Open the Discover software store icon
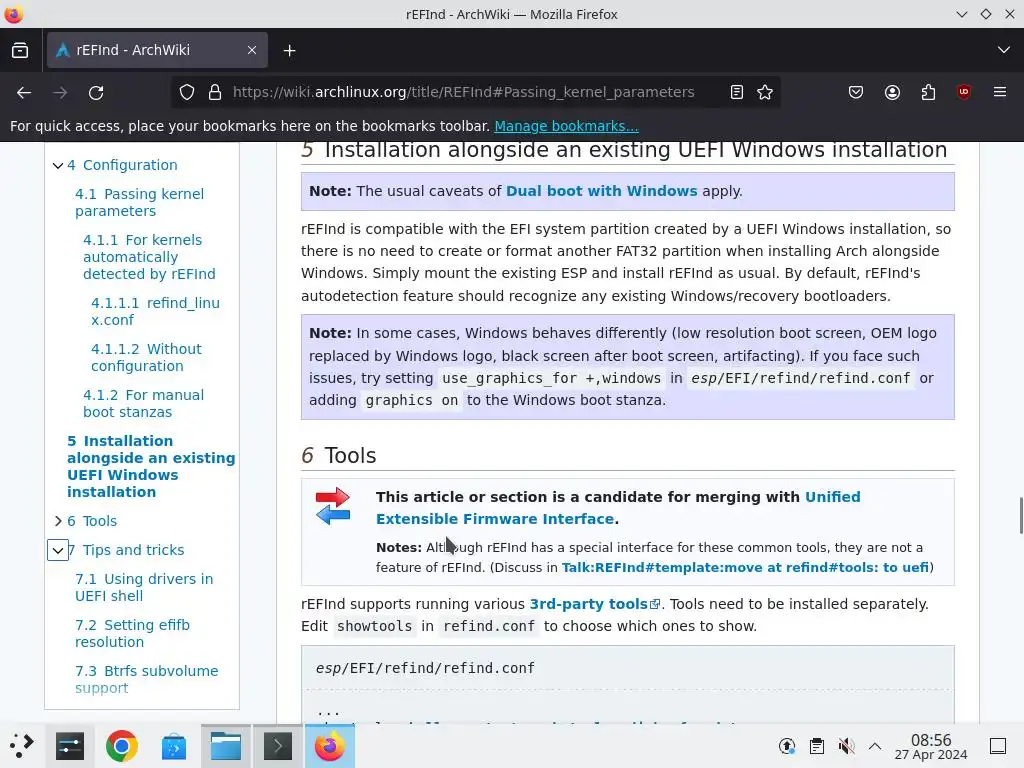This screenshot has width=1024, height=768. 174,746
